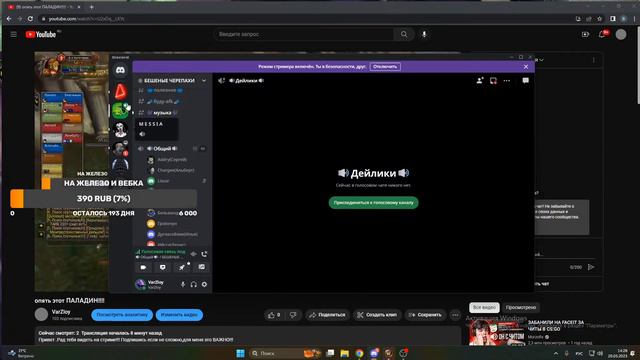Image resolution: width=640 pixels, height=360 pixels.
Task: Invite friends via the add-person icon
Action: pos(480,80)
